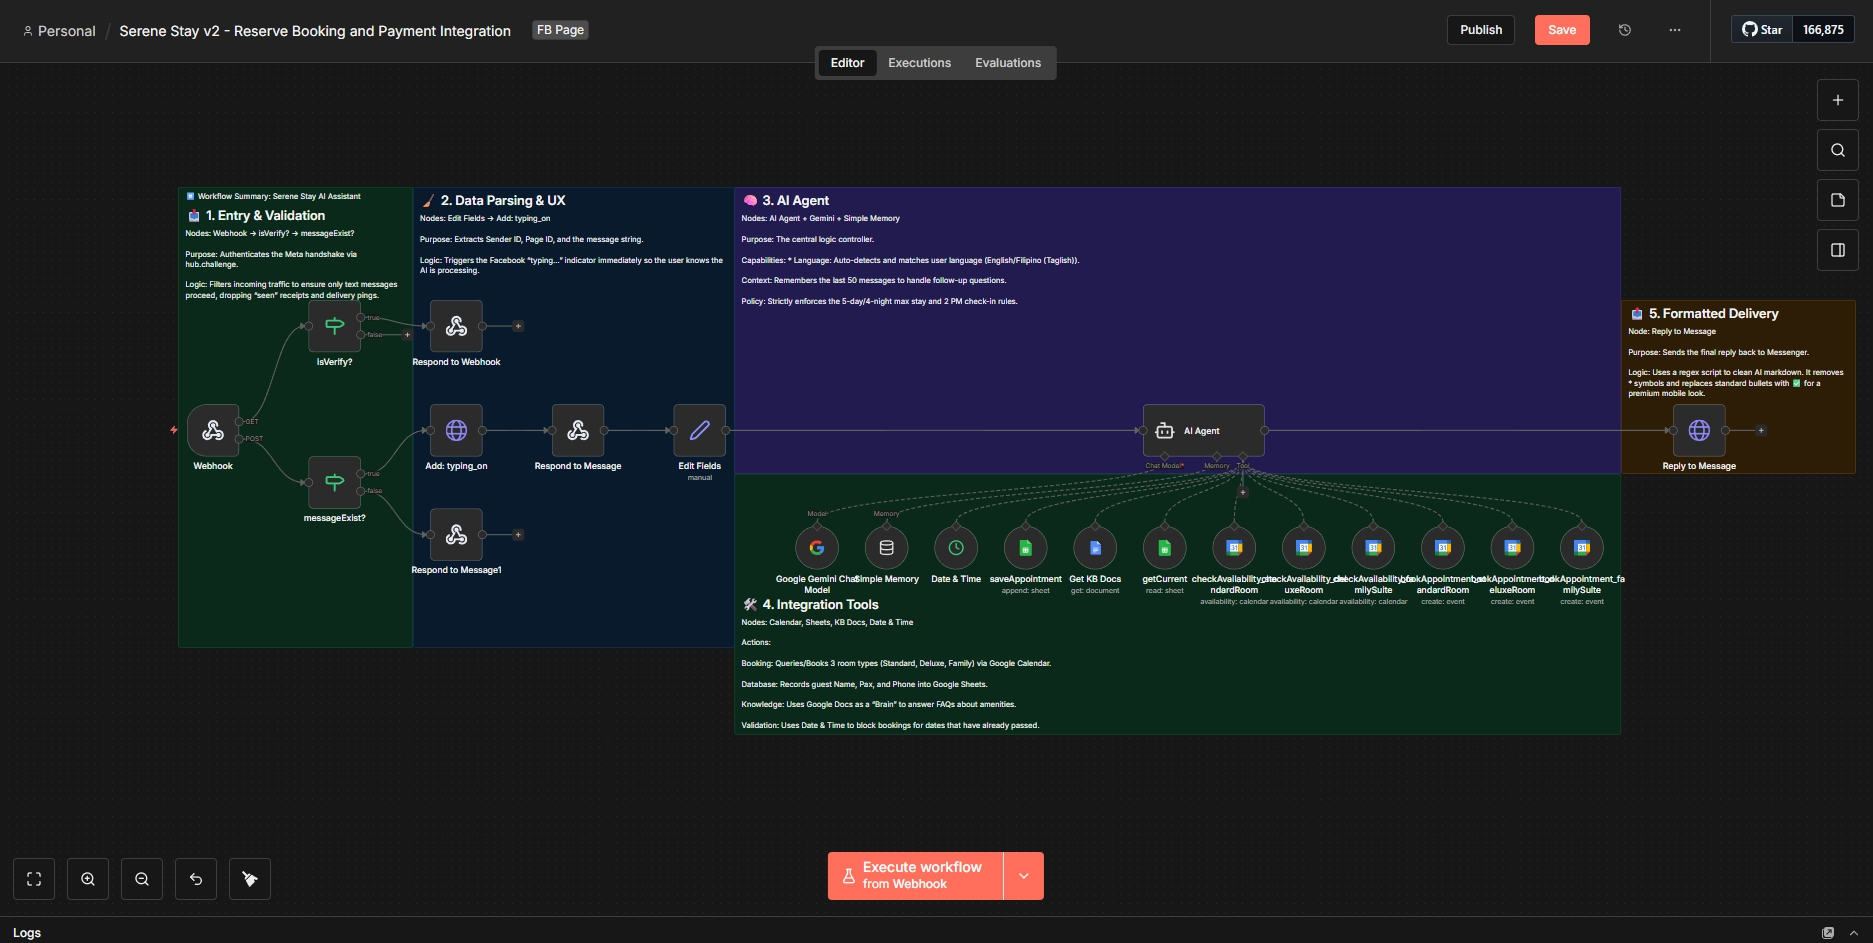Screen dimensions: 1873x943
Task: Switch to the Evaluations tab
Action: [x=1007, y=63]
